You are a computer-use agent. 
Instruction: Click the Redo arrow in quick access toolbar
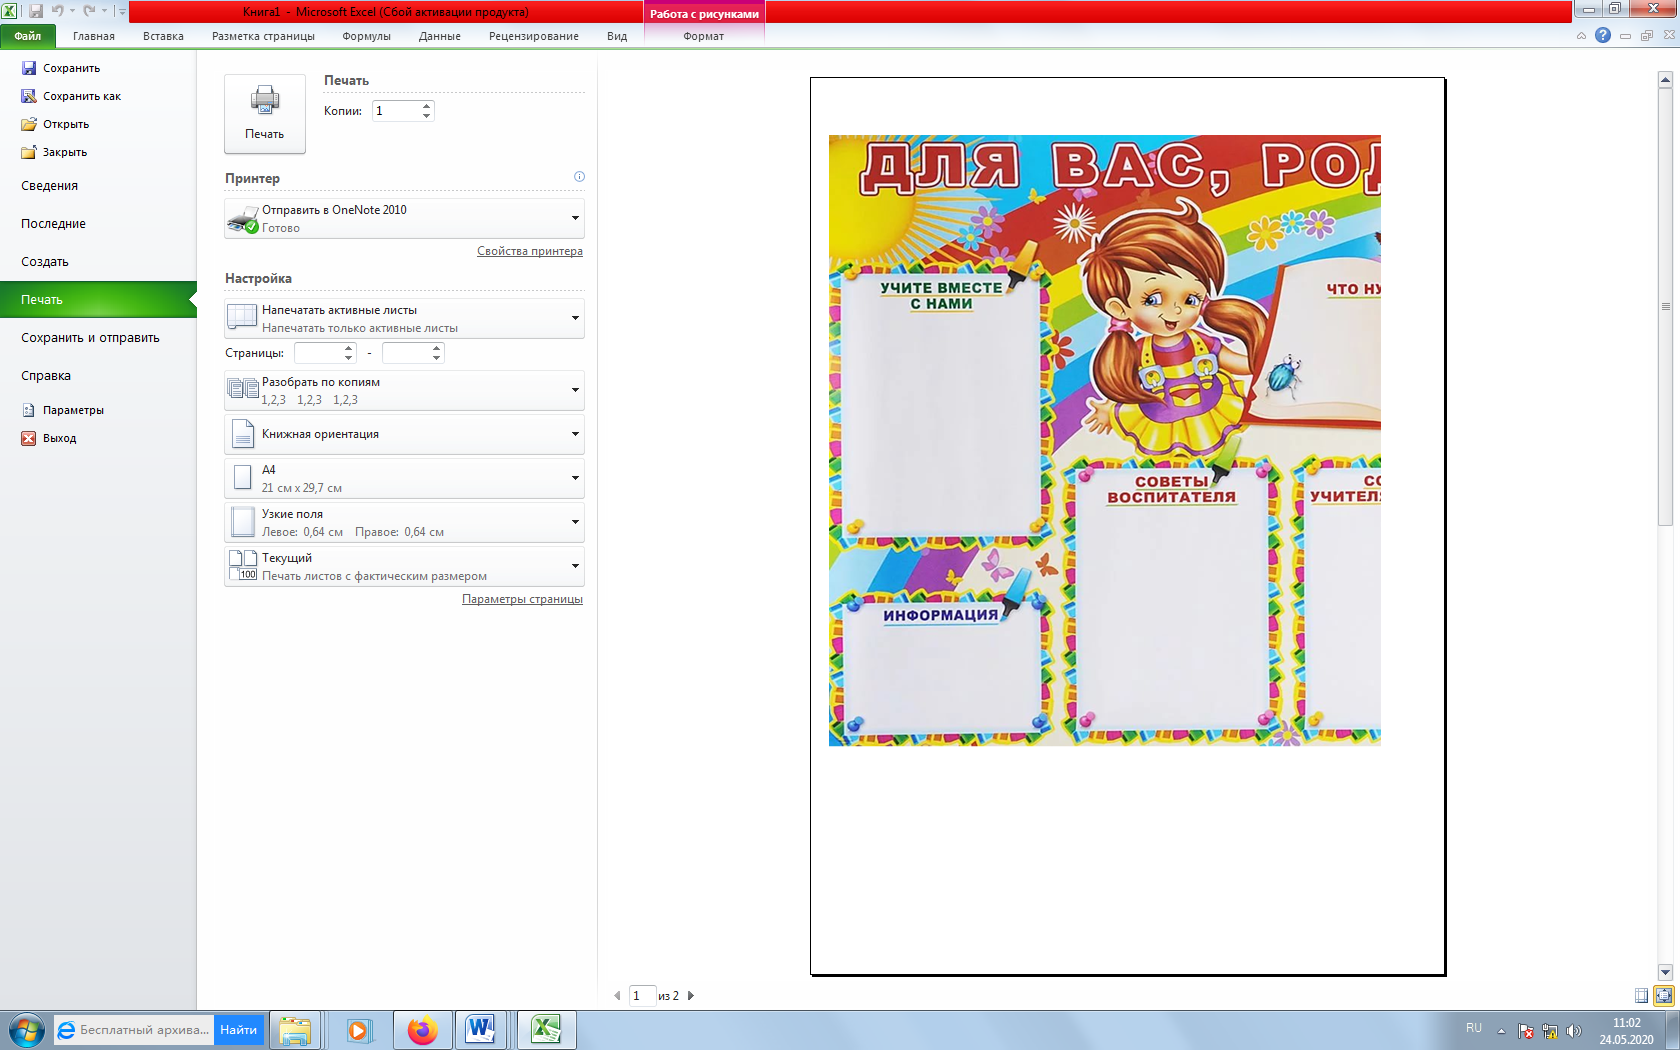[89, 11]
